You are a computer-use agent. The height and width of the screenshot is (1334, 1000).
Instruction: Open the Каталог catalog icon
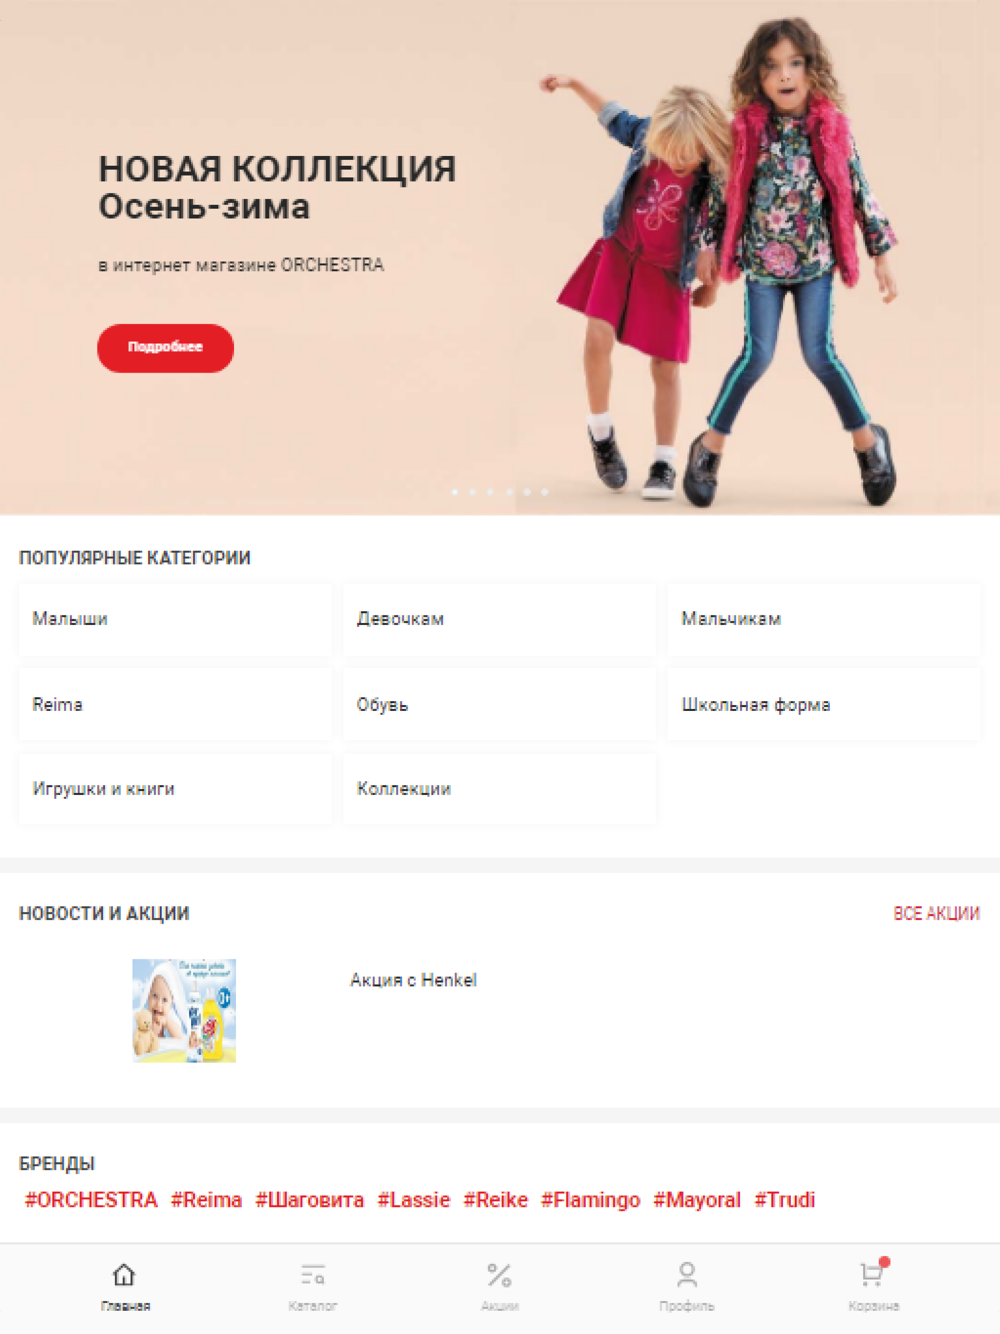tap(313, 1275)
